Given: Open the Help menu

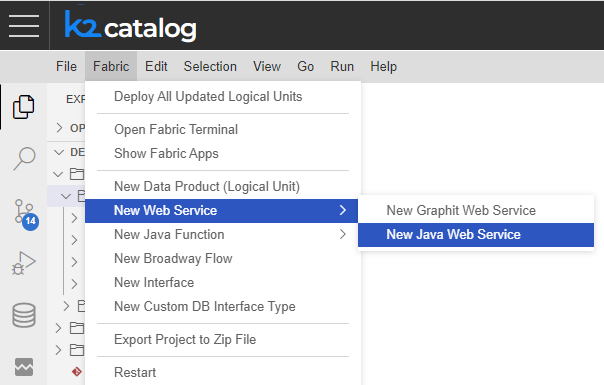Looking at the screenshot, I should click(x=383, y=66).
